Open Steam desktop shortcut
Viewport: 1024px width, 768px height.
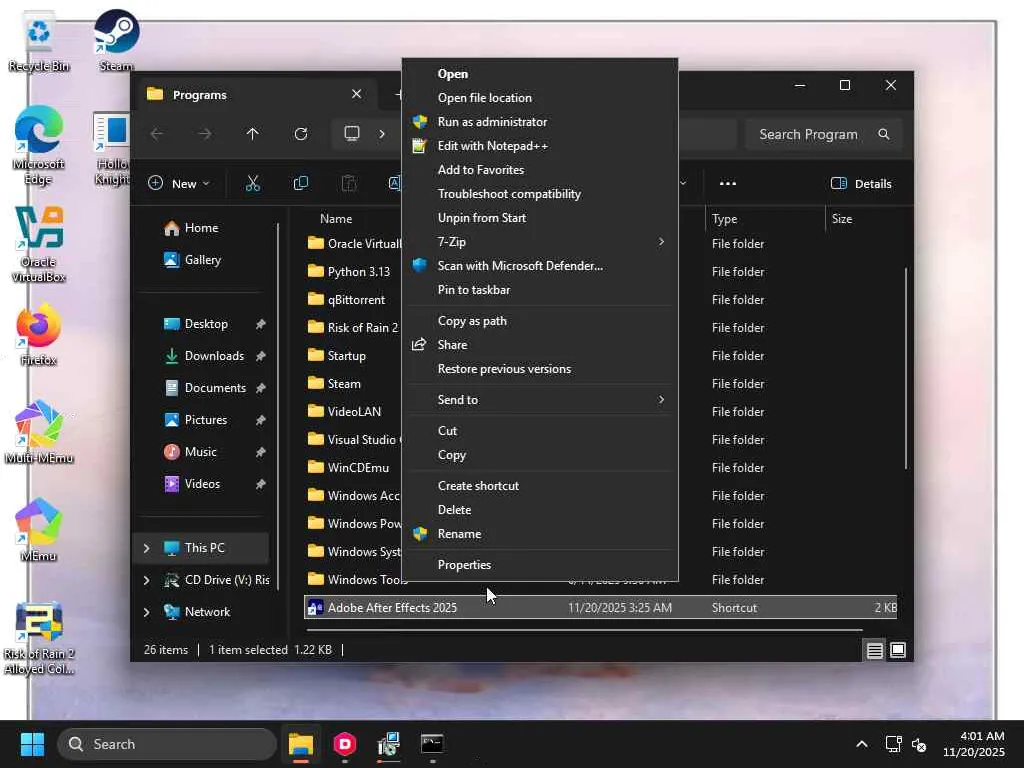pos(116,39)
